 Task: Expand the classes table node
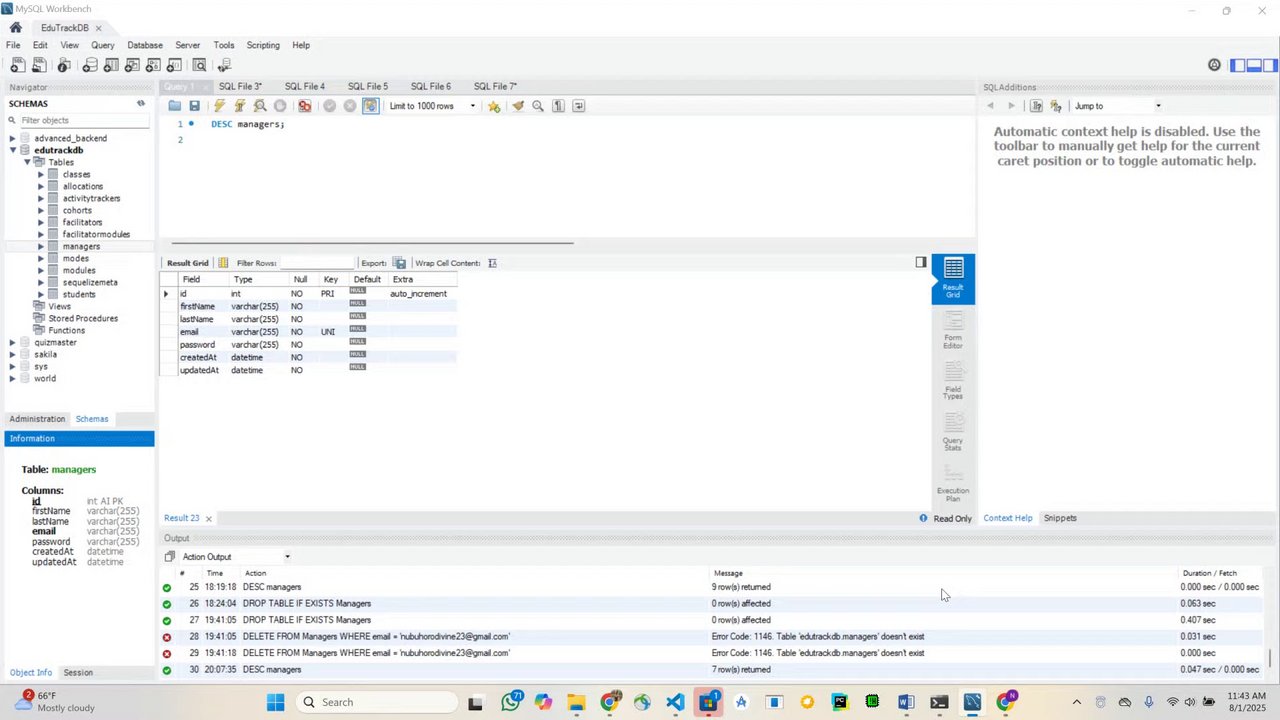pyautogui.click(x=41, y=174)
